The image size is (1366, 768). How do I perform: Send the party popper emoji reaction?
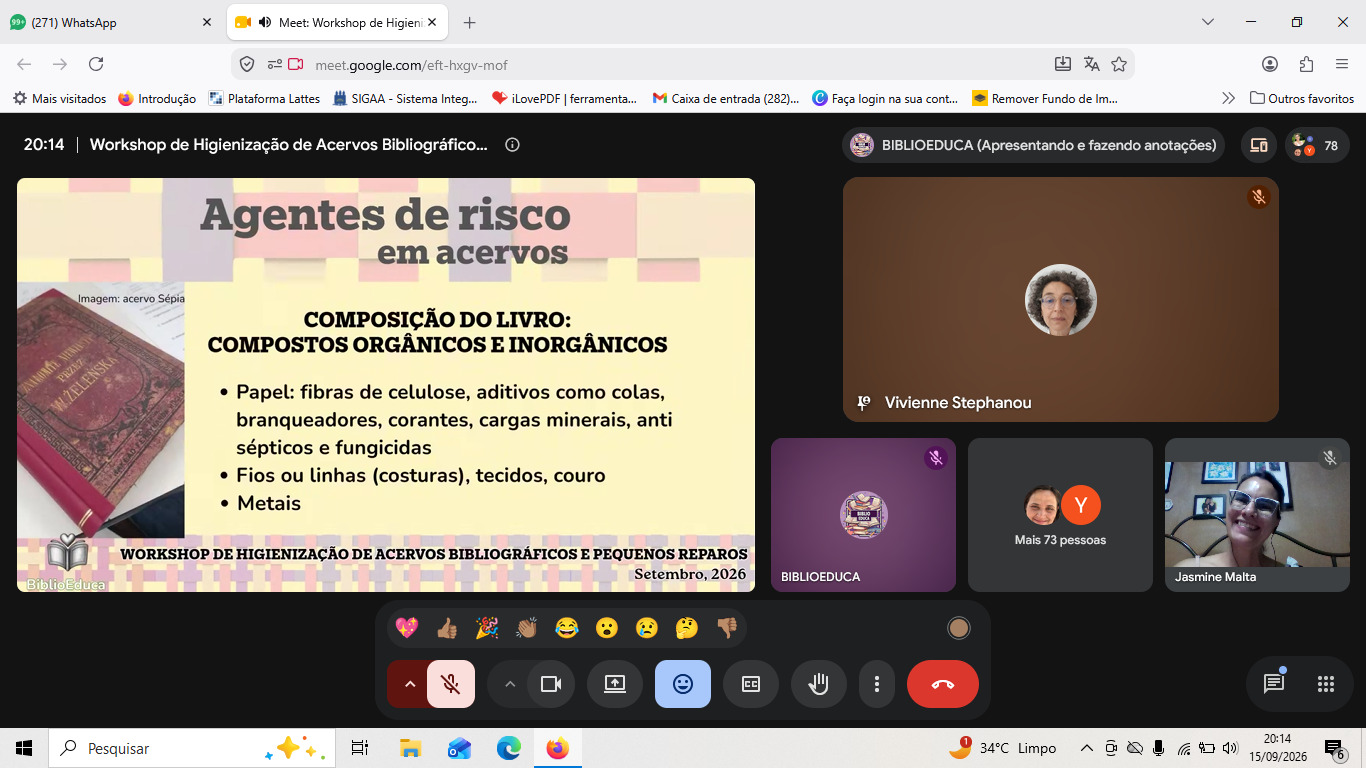[x=487, y=628]
